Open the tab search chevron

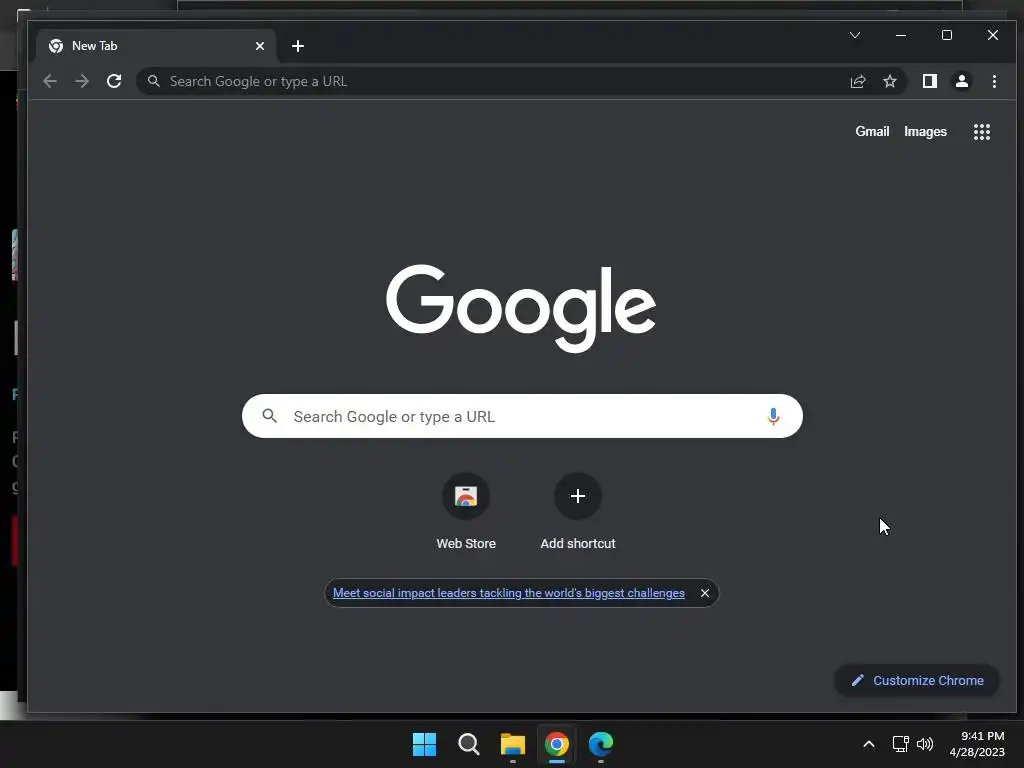pyautogui.click(x=855, y=35)
